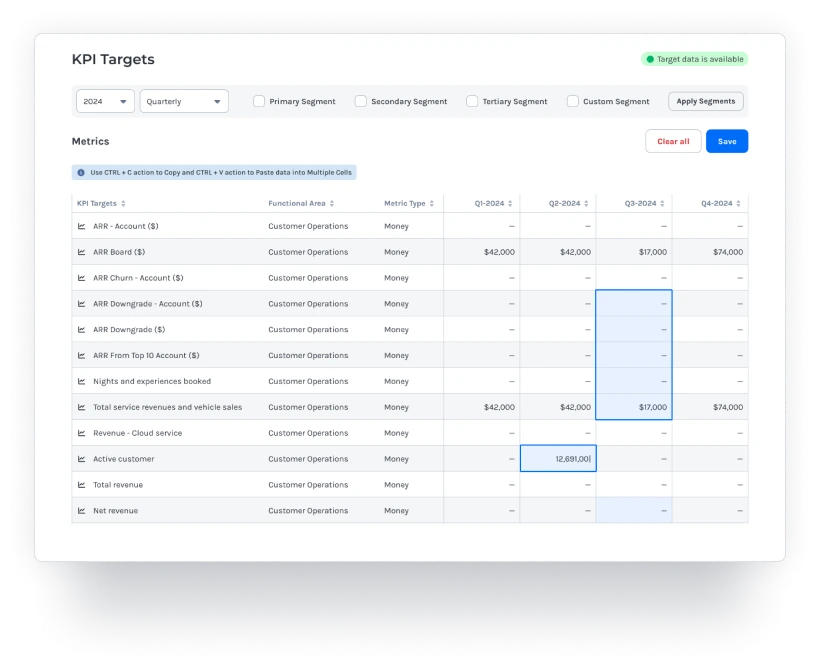Image resolution: width=820 pixels, height=670 pixels.
Task: Select the Q2-2024 column header
Action: click(565, 204)
